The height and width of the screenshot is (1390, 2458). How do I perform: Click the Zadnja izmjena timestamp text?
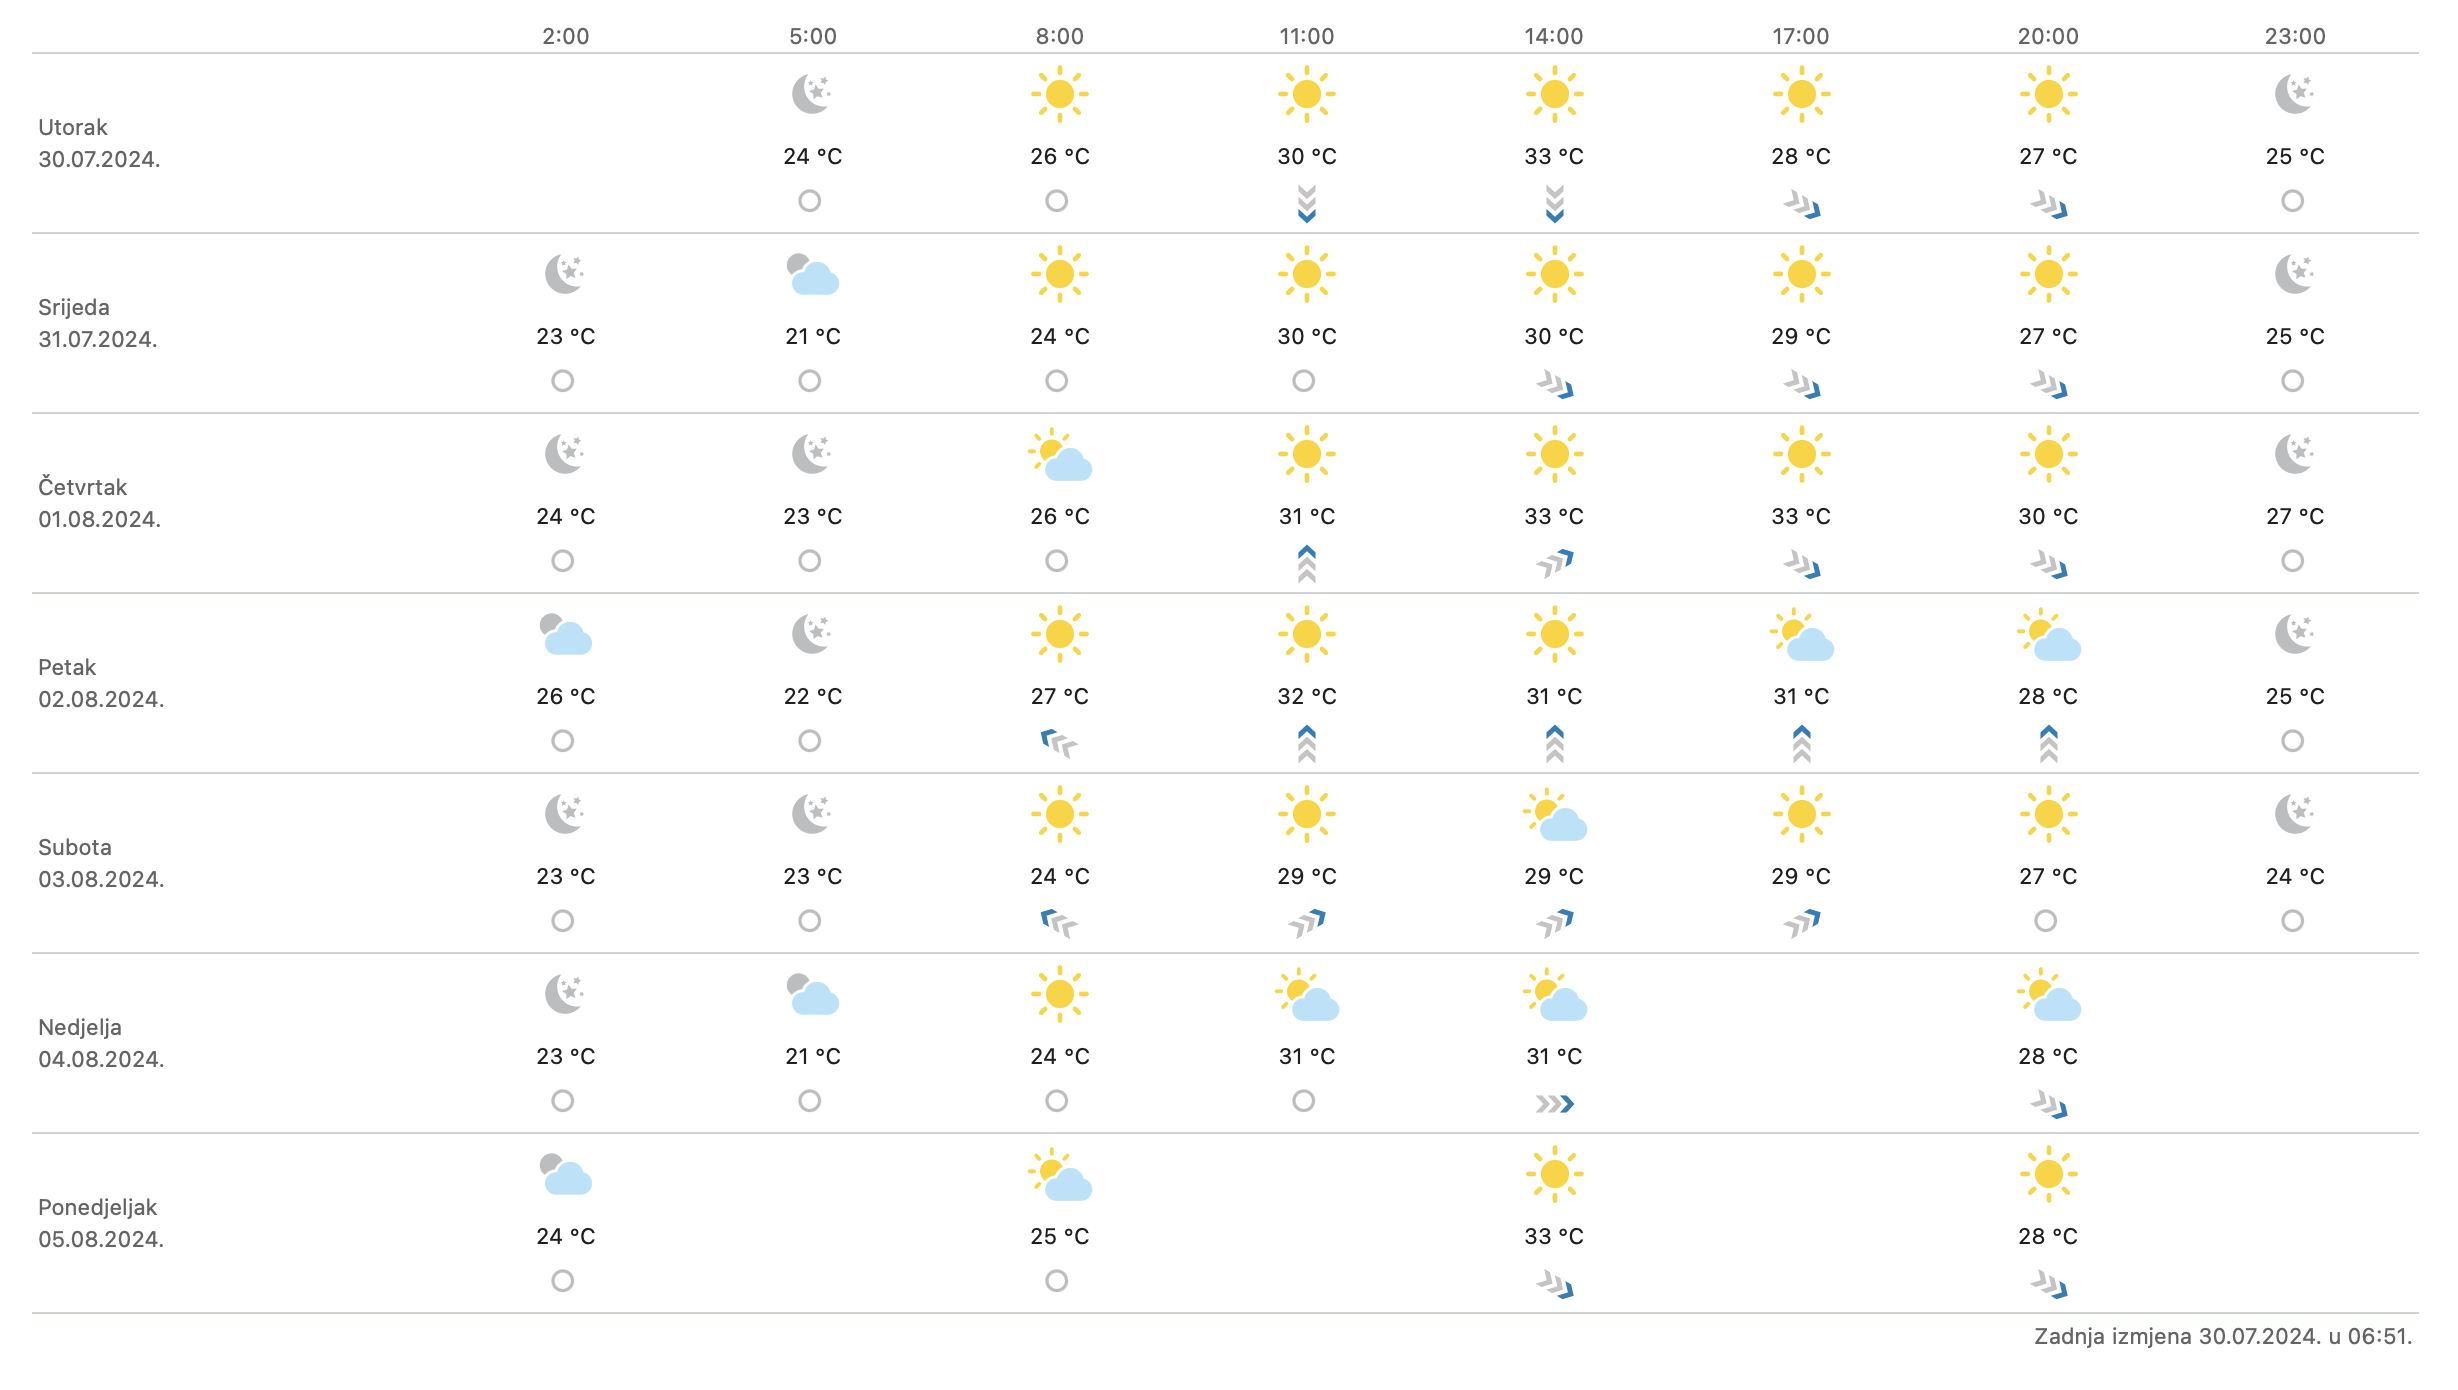(x=2222, y=1336)
